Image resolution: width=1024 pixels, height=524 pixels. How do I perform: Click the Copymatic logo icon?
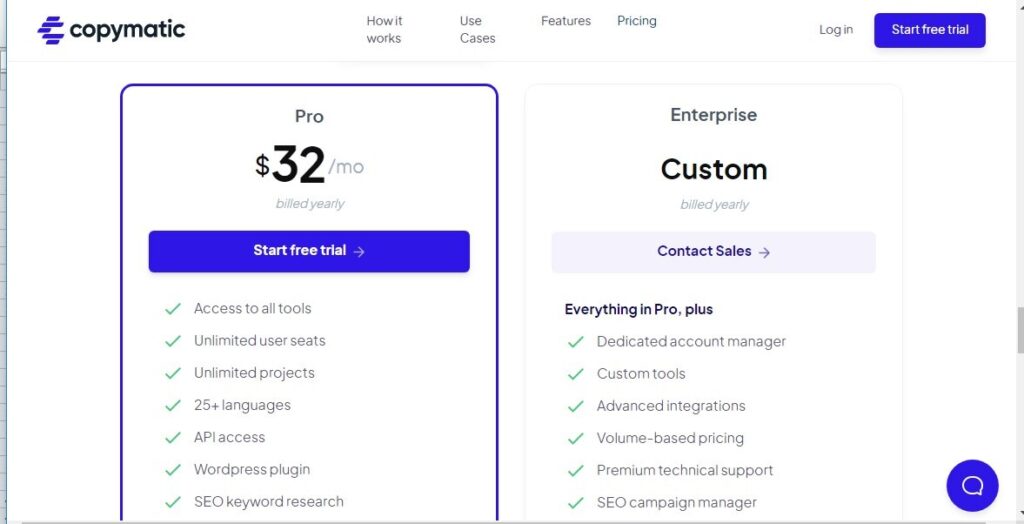(51, 30)
